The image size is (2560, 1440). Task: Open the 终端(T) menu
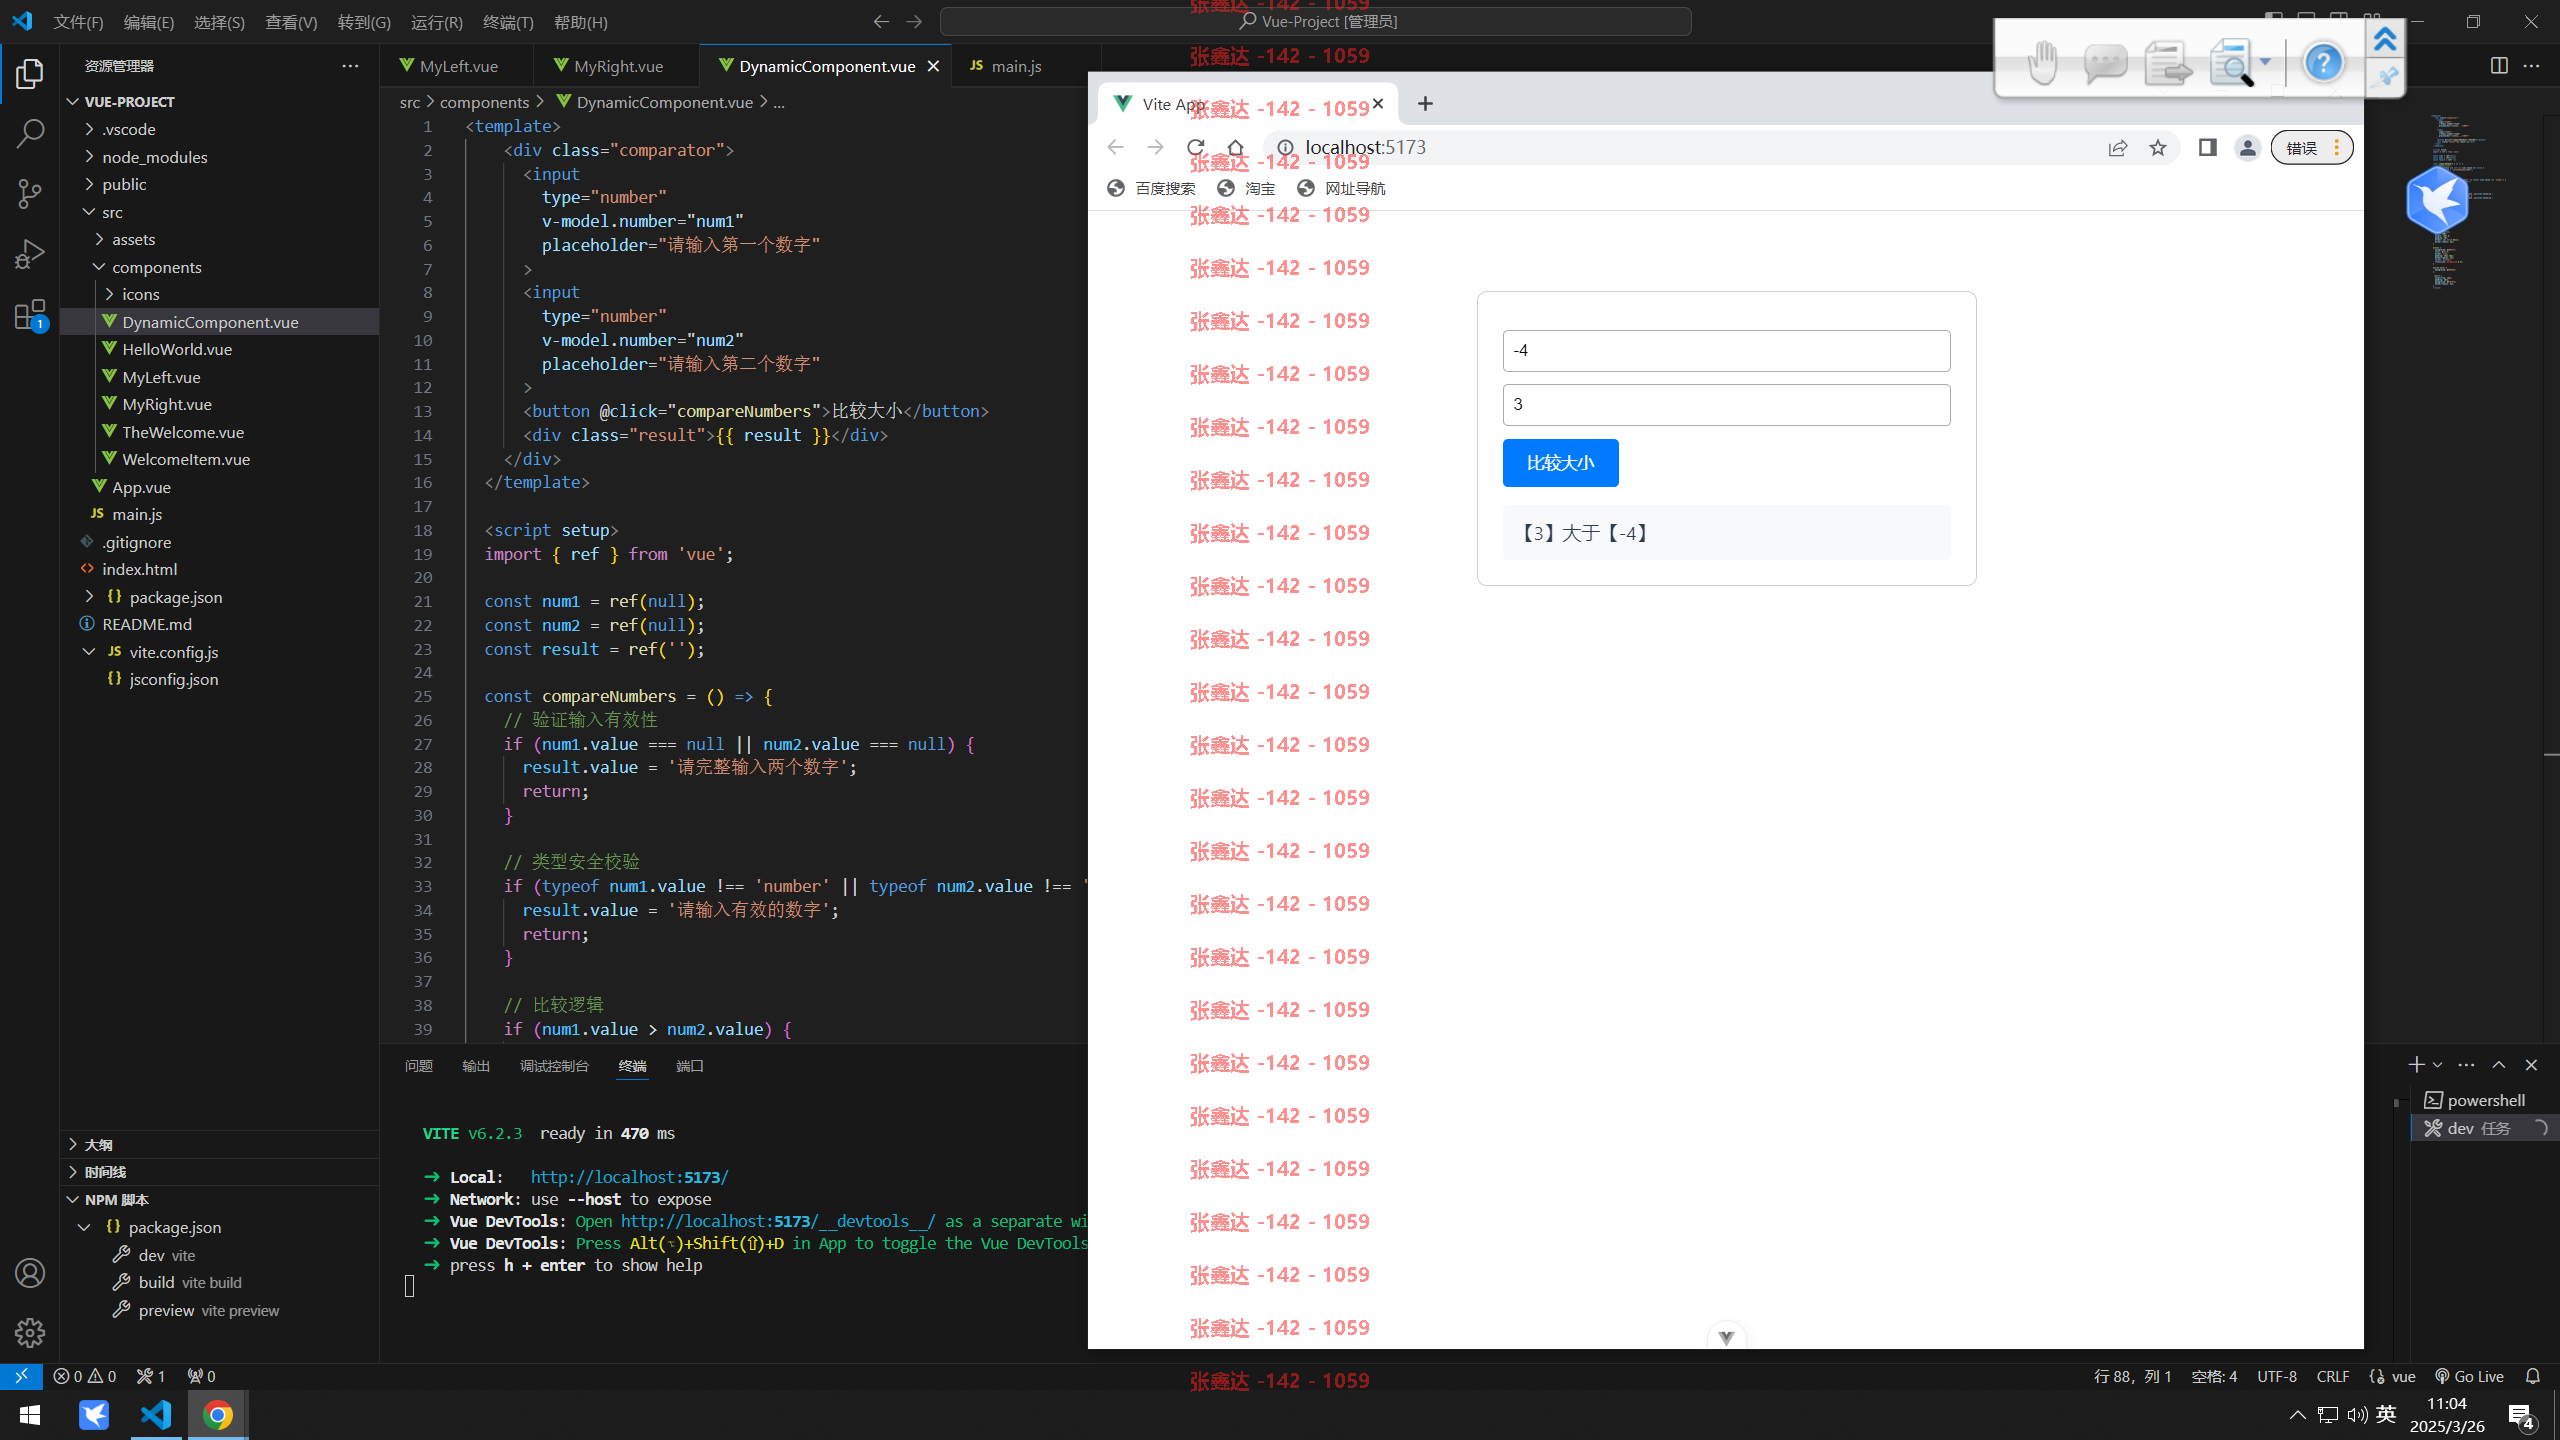(508, 22)
